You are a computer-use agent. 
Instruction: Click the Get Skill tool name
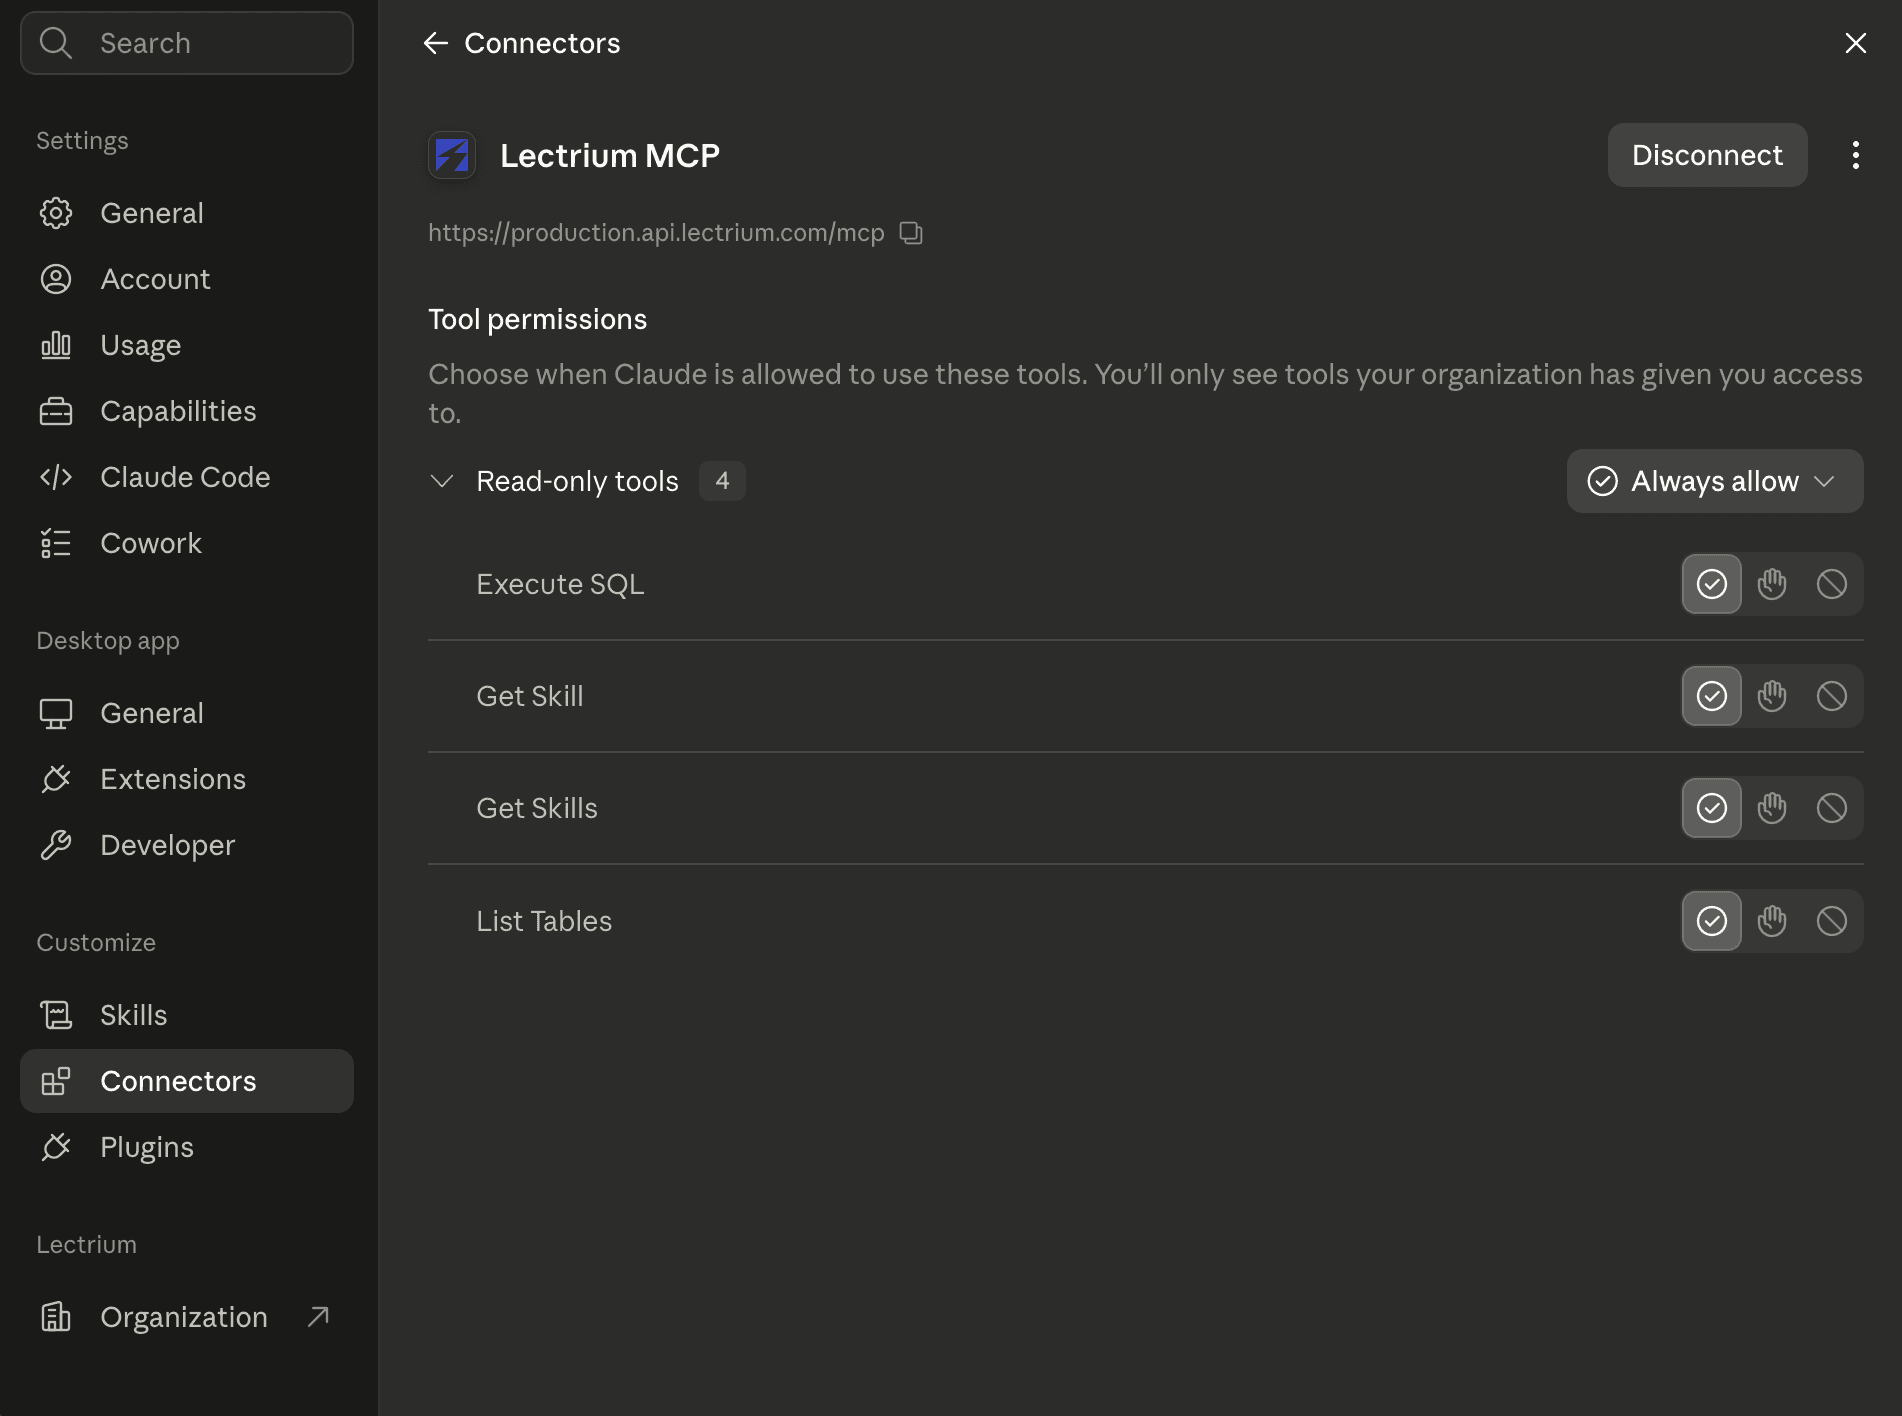tap(529, 696)
